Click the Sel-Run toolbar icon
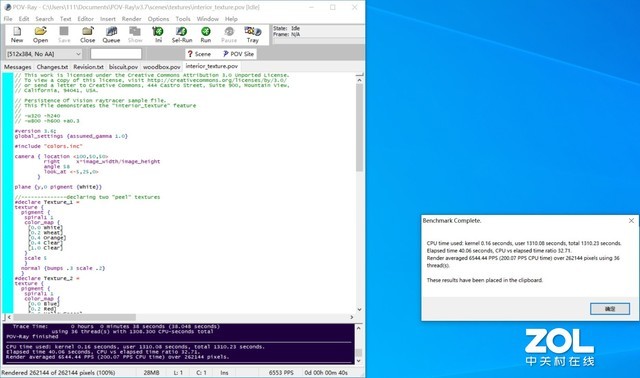 [x=182, y=35]
